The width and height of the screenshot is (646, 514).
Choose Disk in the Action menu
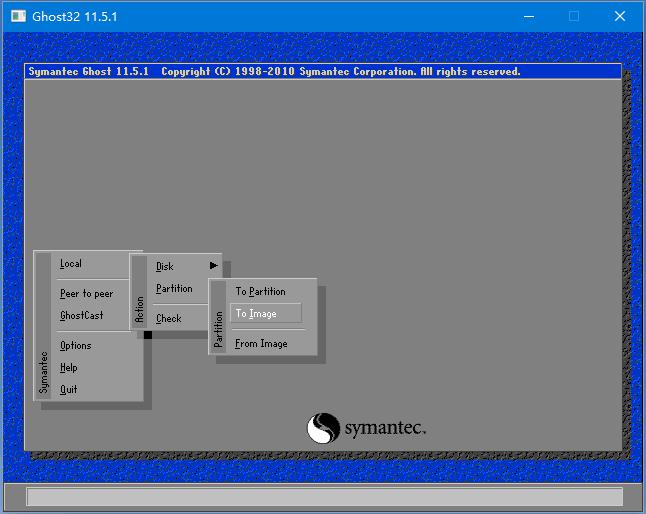click(165, 267)
